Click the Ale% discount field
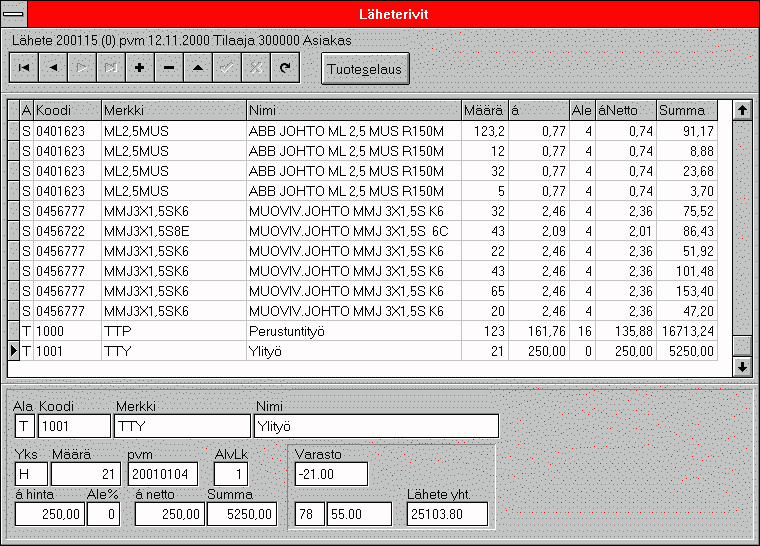Screen dimensions: 760x546 pyautogui.click(x=103, y=514)
